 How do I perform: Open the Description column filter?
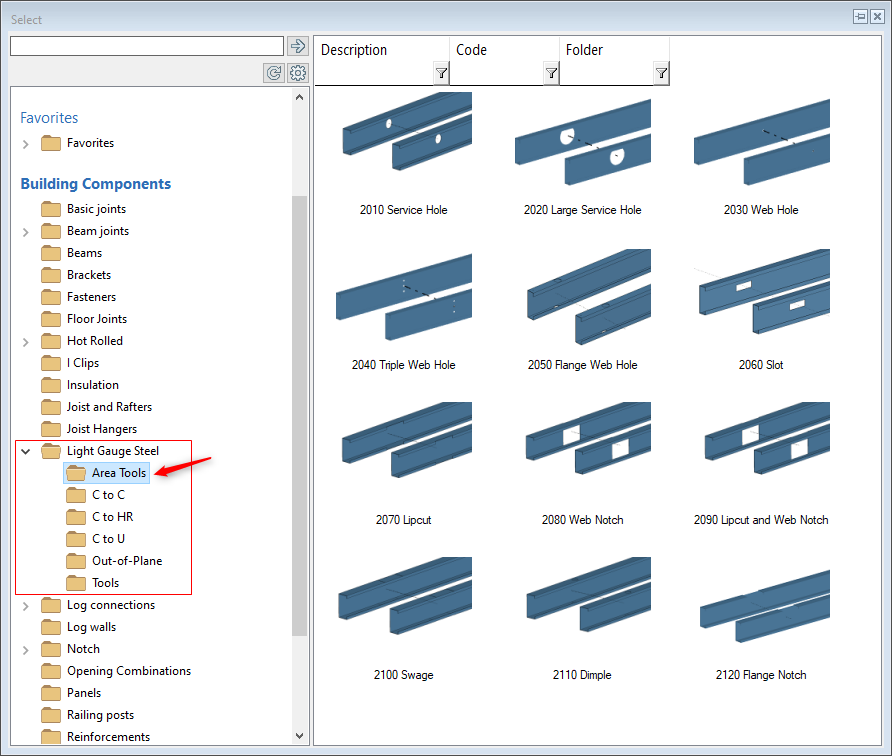pyautogui.click(x=441, y=73)
